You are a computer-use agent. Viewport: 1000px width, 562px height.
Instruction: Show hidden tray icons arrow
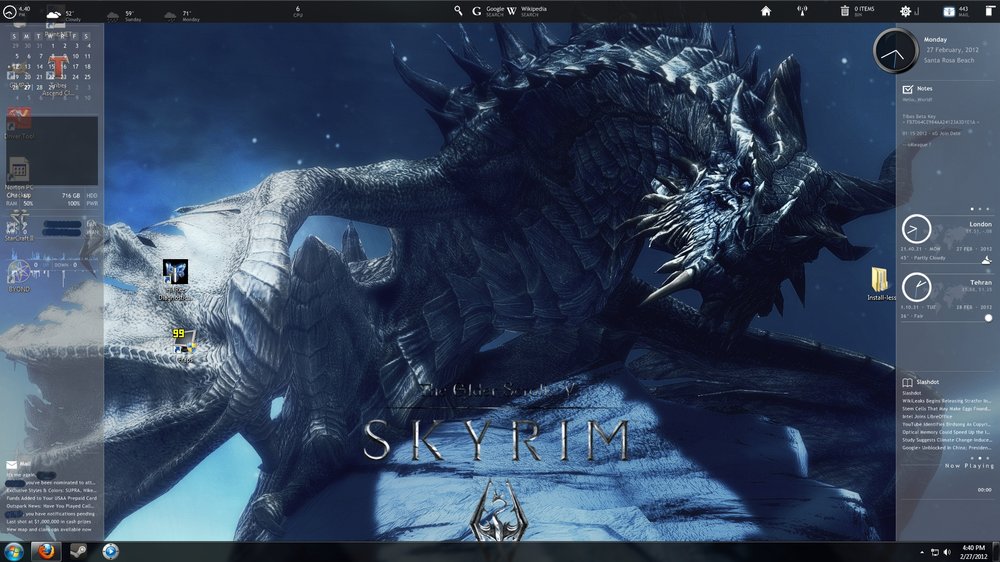point(922,552)
